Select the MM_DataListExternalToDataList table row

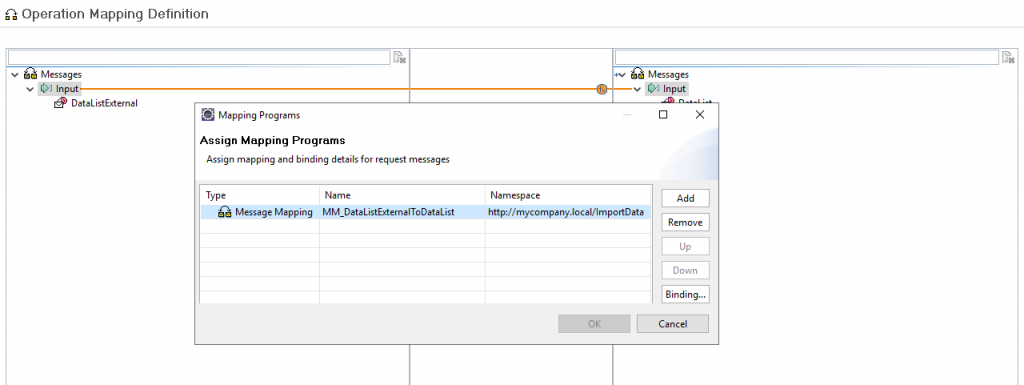point(426,212)
